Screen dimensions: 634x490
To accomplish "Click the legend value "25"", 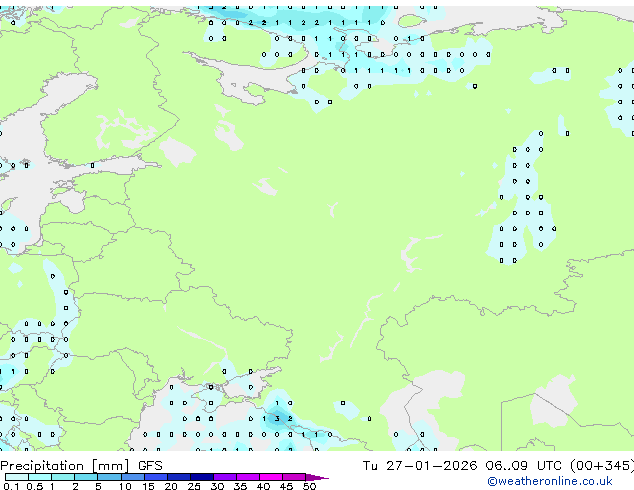I will click(194, 486).
